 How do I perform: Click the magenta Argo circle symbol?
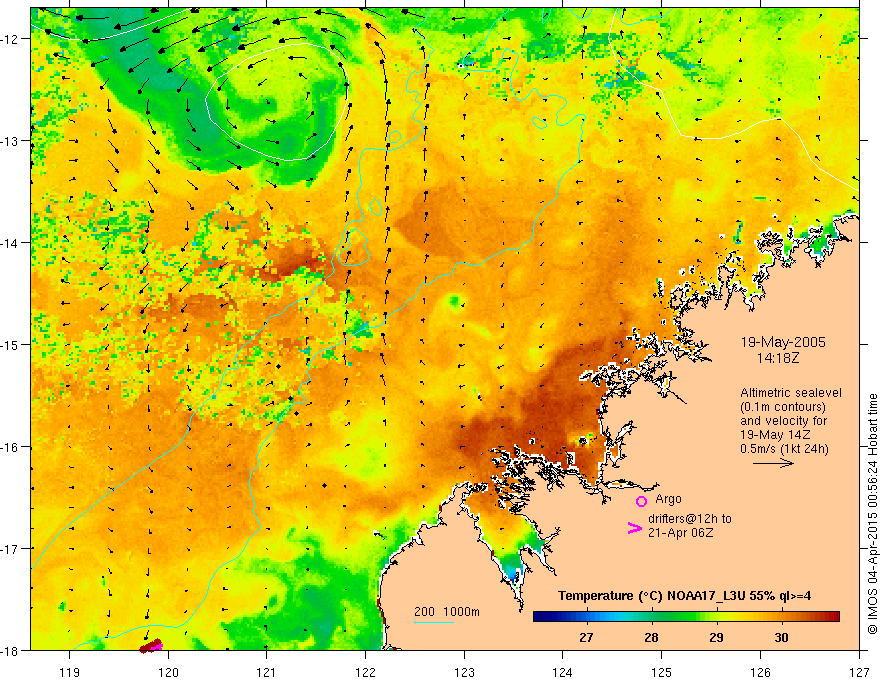click(641, 501)
